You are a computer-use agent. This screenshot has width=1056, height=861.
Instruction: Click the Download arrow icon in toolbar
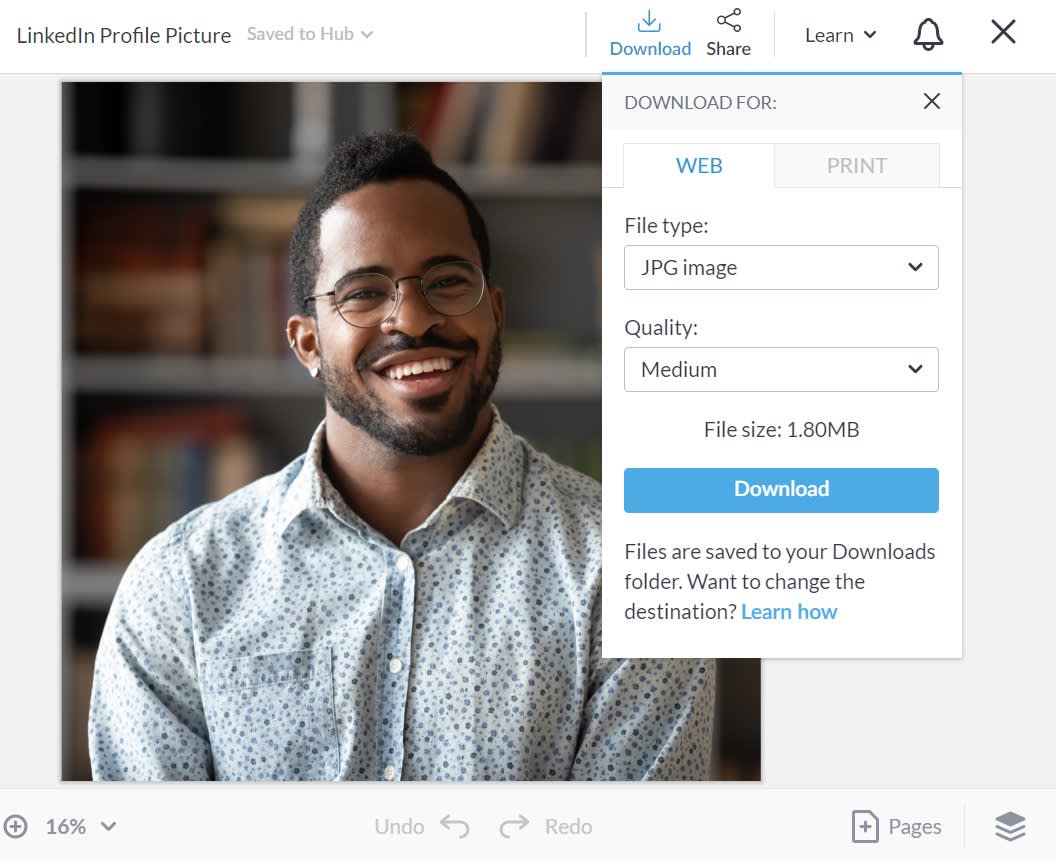point(649,22)
